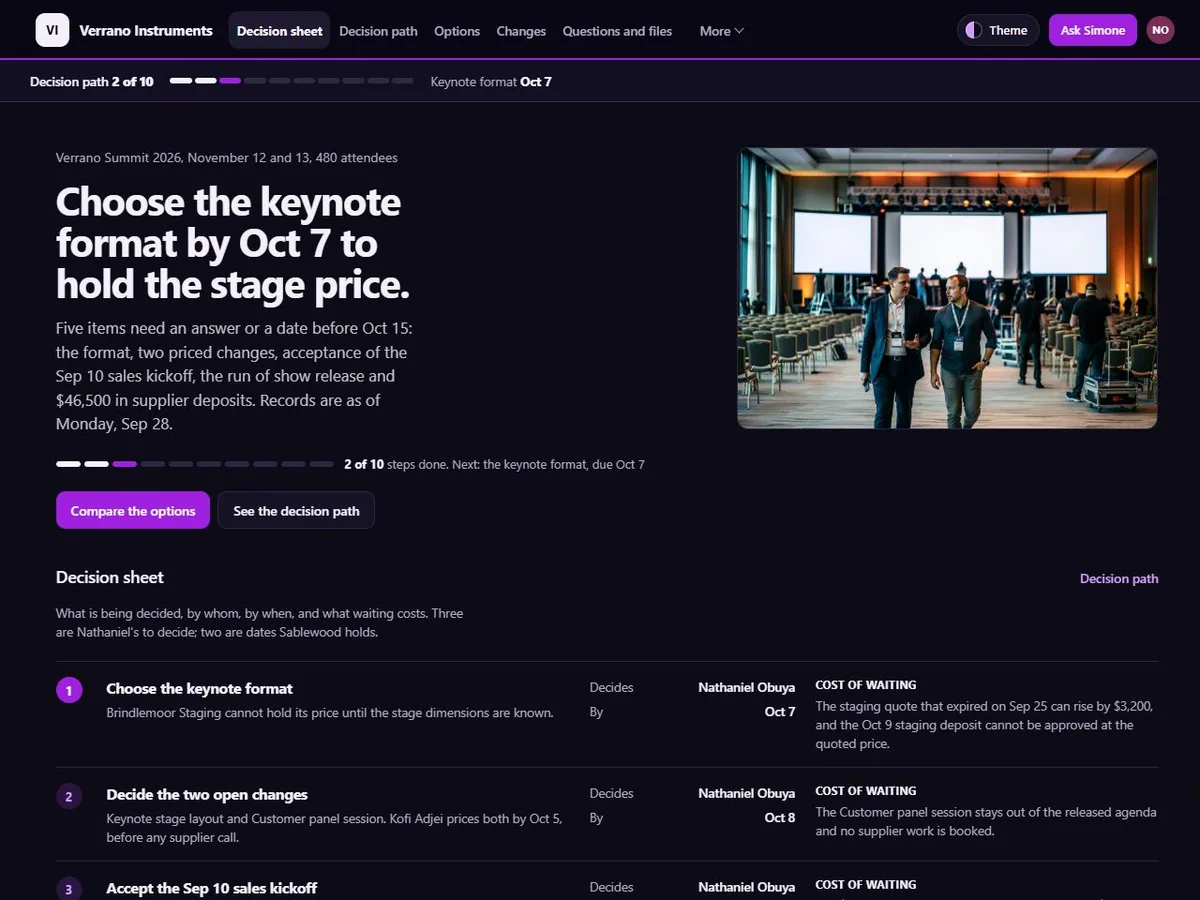Select the step 2 number badge
The width and height of the screenshot is (1200, 900).
[x=69, y=796]
